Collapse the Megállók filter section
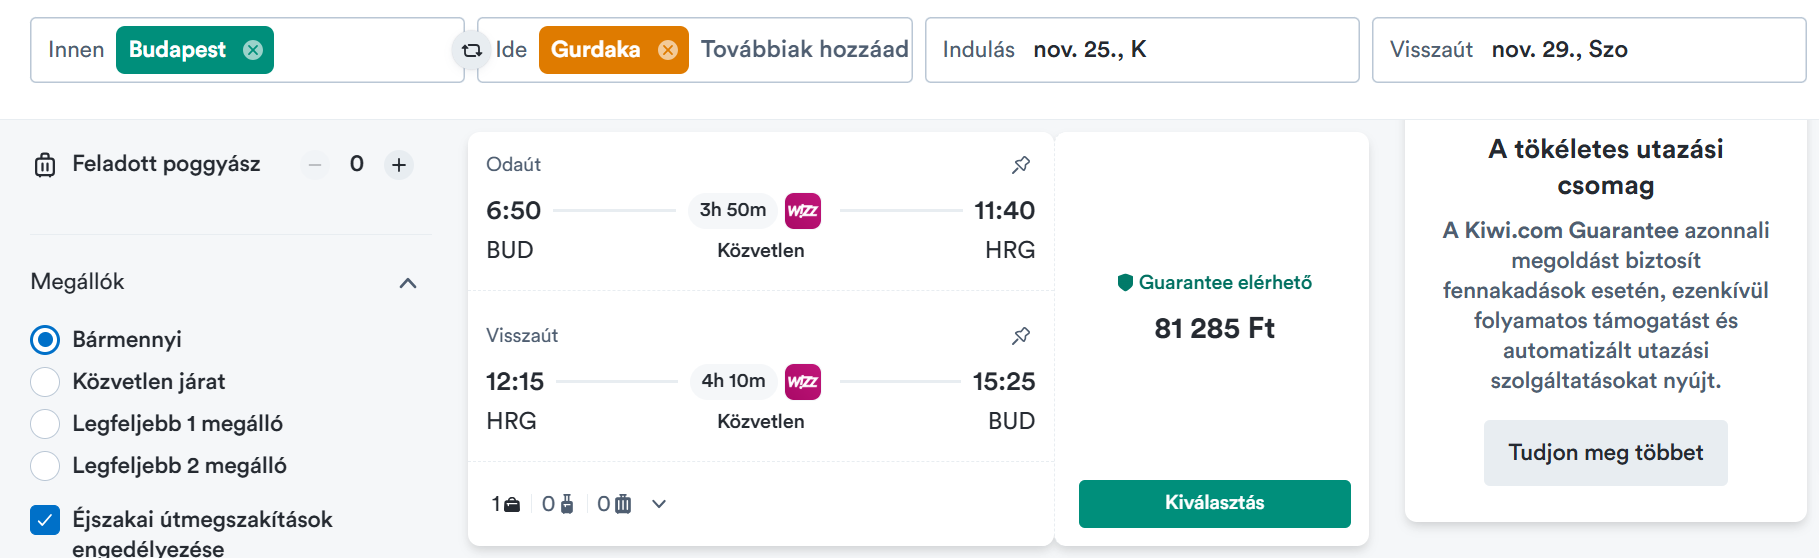 coord(408,283)
